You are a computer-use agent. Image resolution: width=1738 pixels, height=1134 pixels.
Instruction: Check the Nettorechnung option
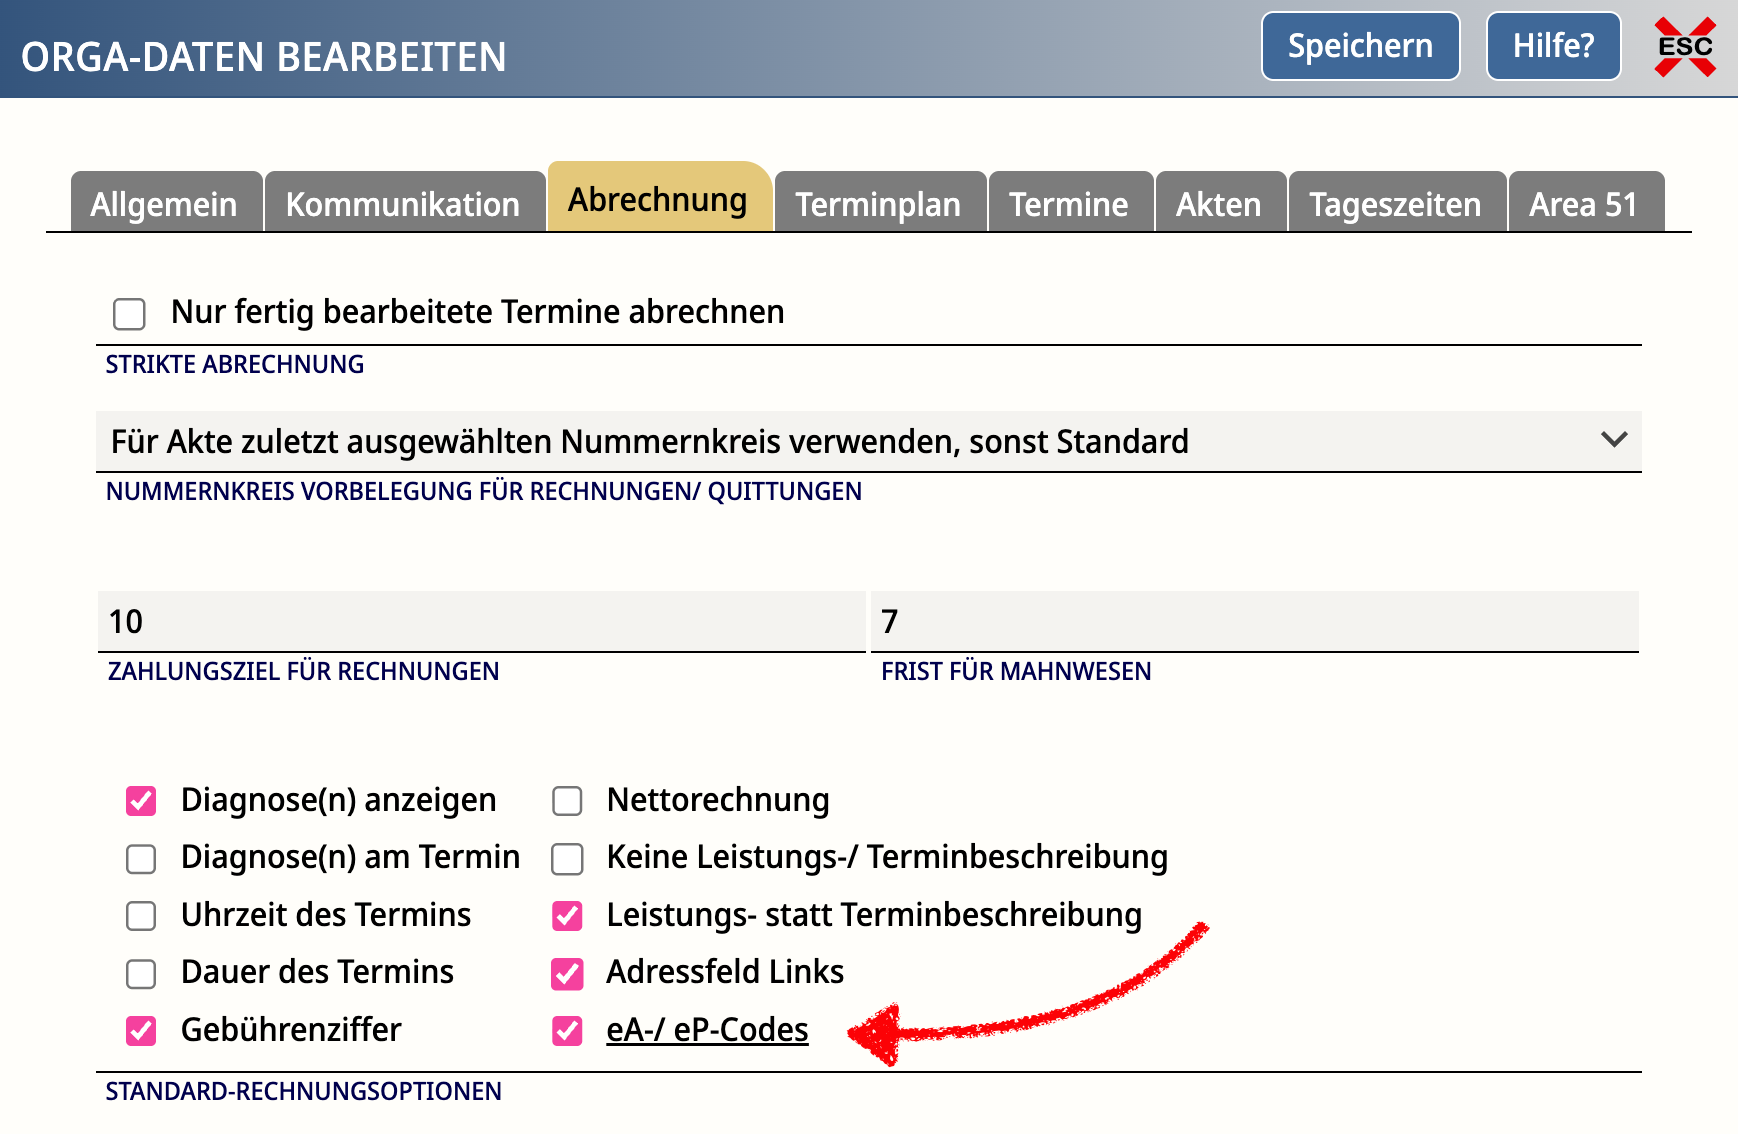(x=567, y=801)
